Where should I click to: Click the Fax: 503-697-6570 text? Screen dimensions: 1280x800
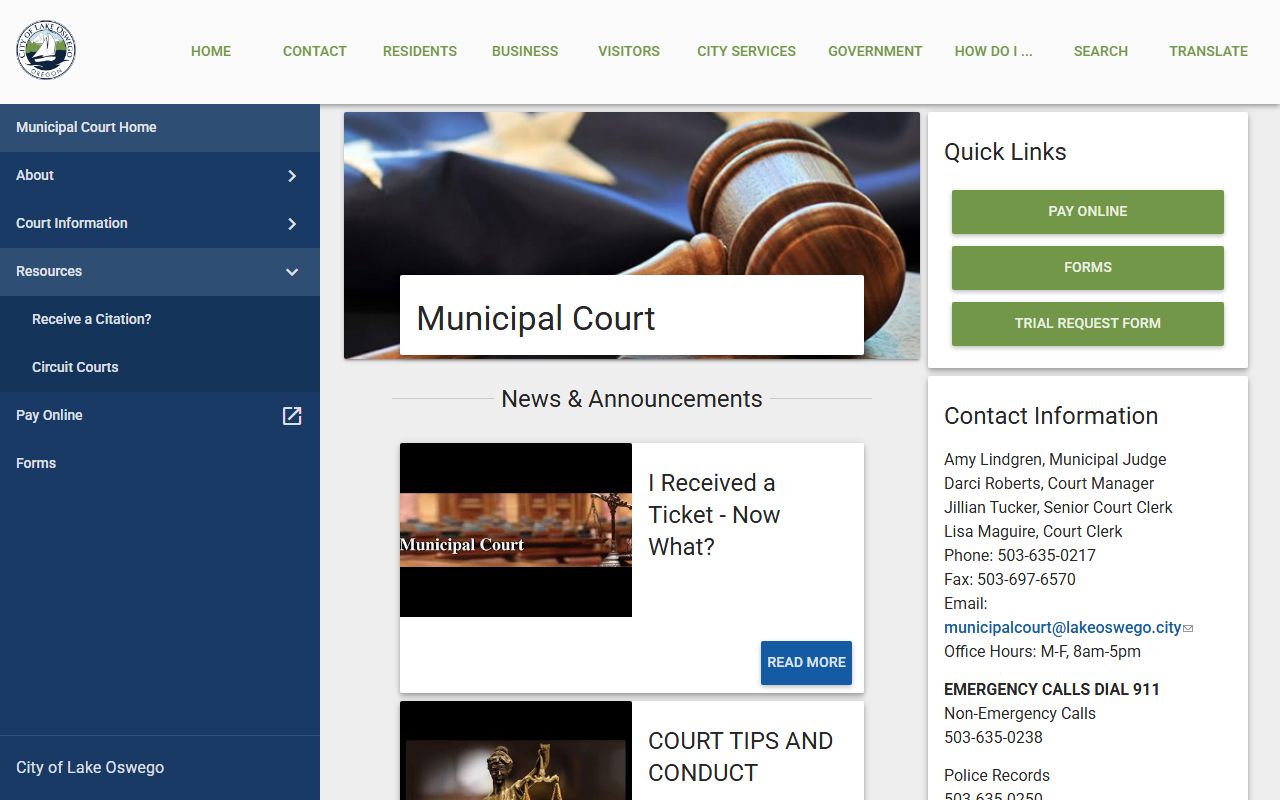(1010, 580)
